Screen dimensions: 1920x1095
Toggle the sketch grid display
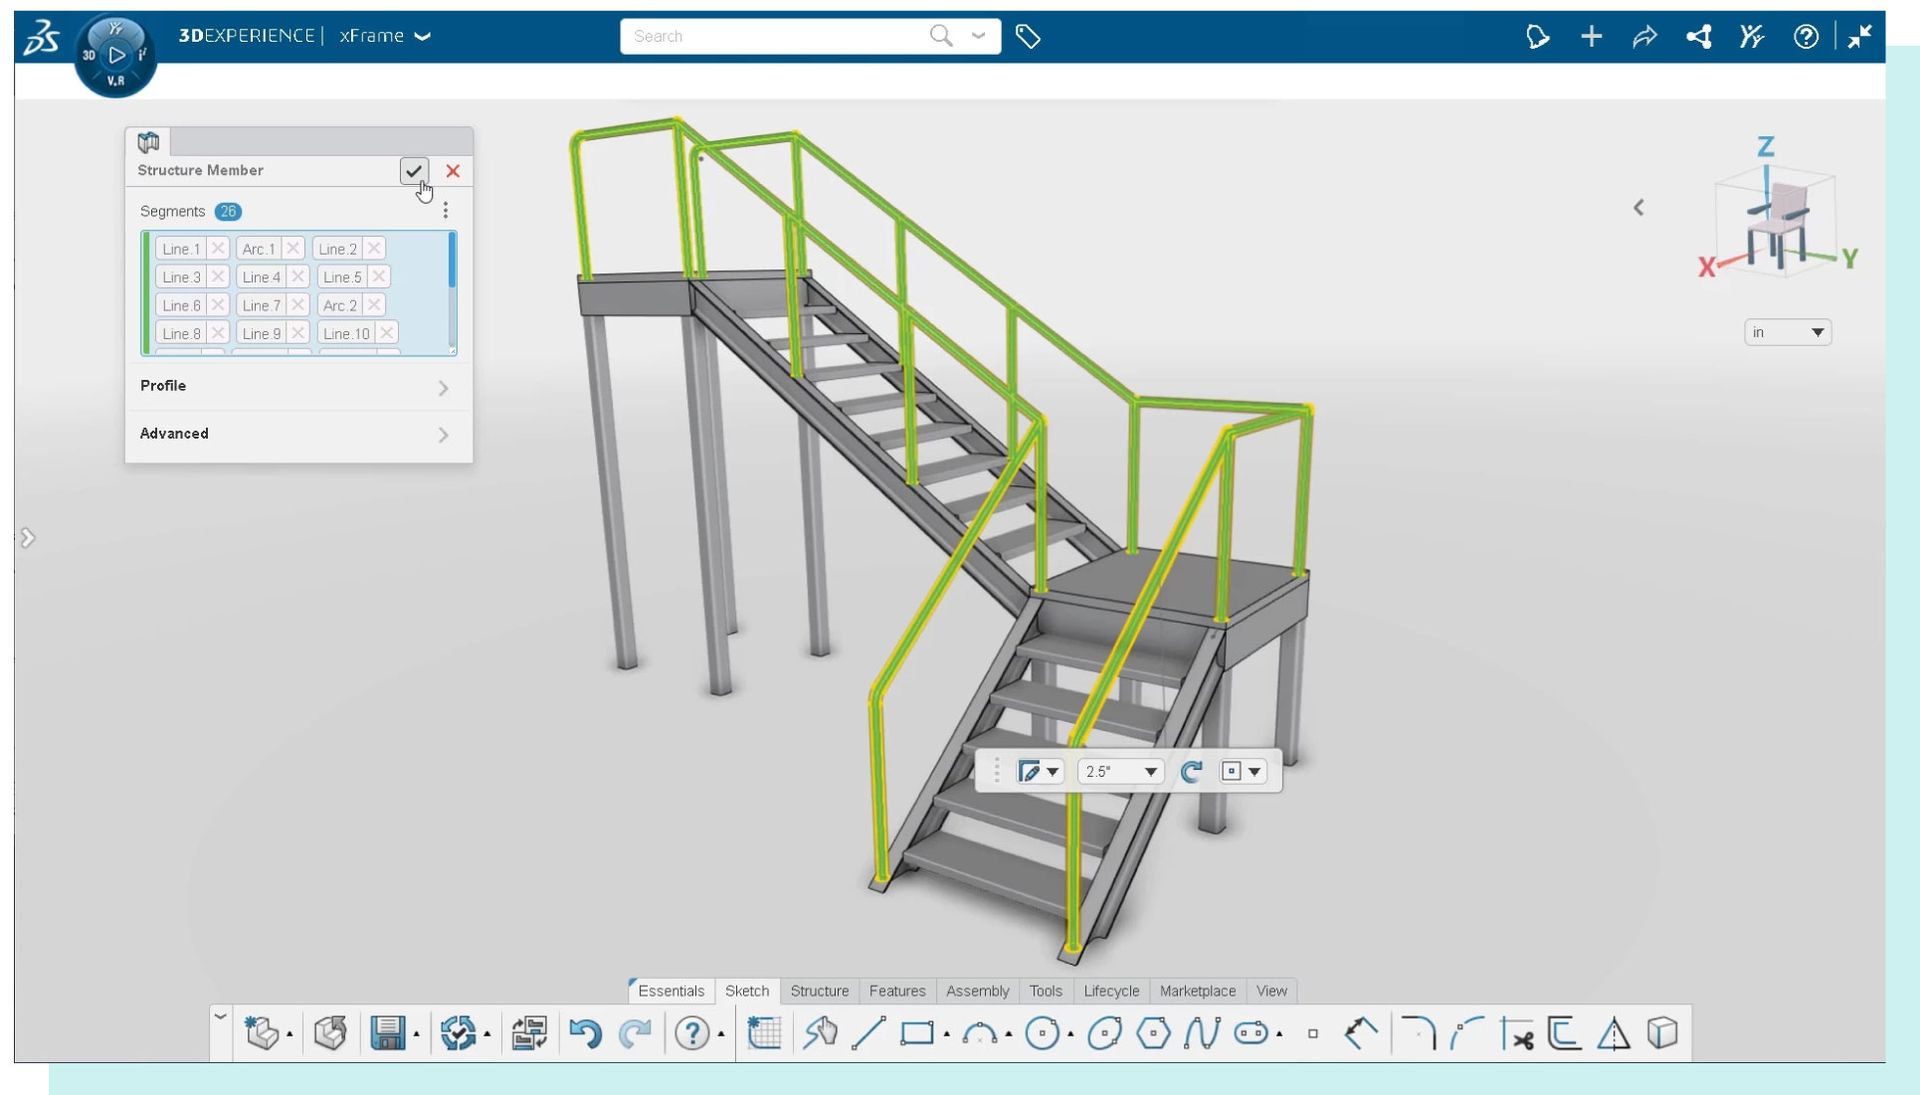click(x=765, y=1034)
